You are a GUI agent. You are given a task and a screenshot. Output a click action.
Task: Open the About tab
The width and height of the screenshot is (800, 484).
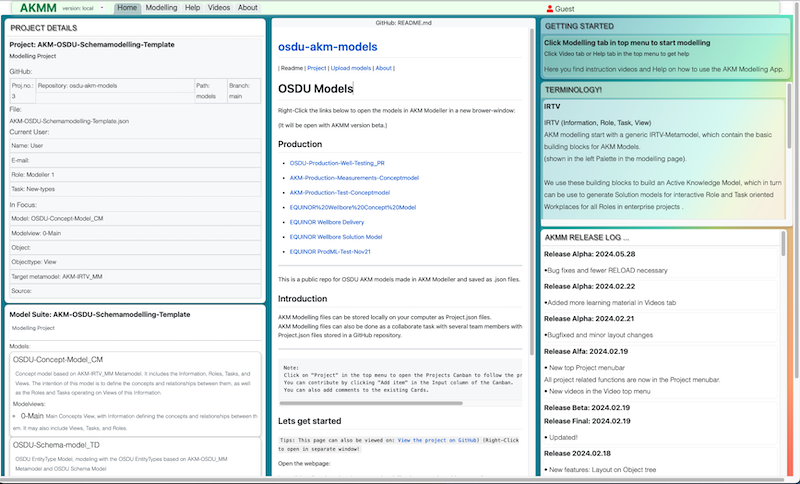pos(247,8)
